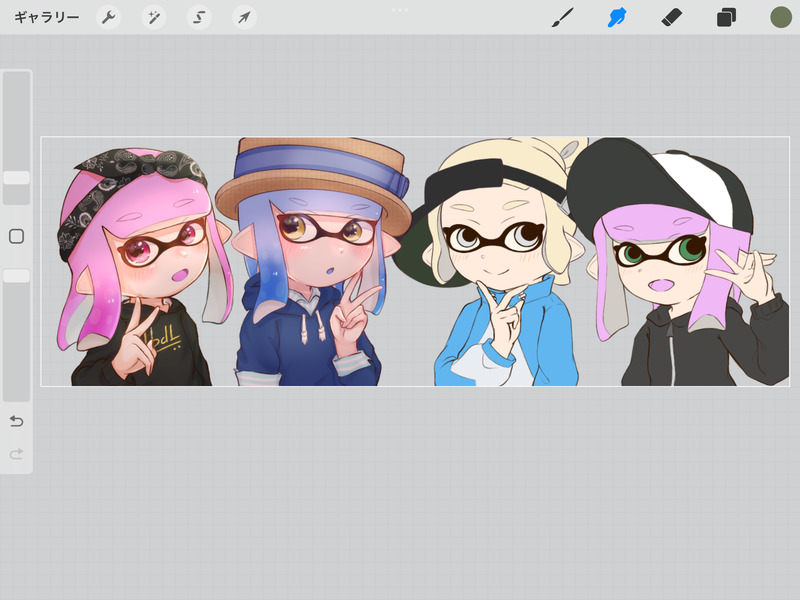Undo the last action

click(16, 421)
